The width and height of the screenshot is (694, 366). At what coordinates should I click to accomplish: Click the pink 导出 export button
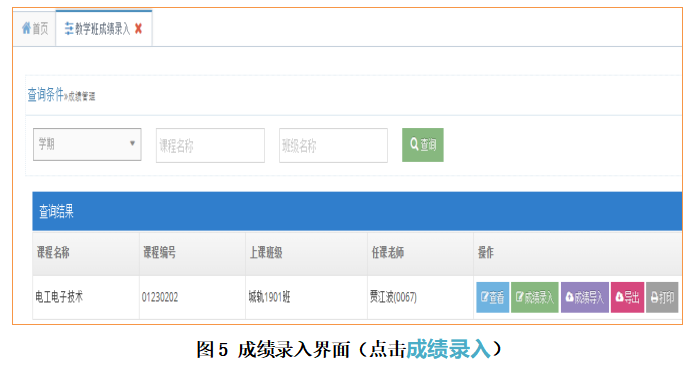pyautogui.click(x=627, y=297)
